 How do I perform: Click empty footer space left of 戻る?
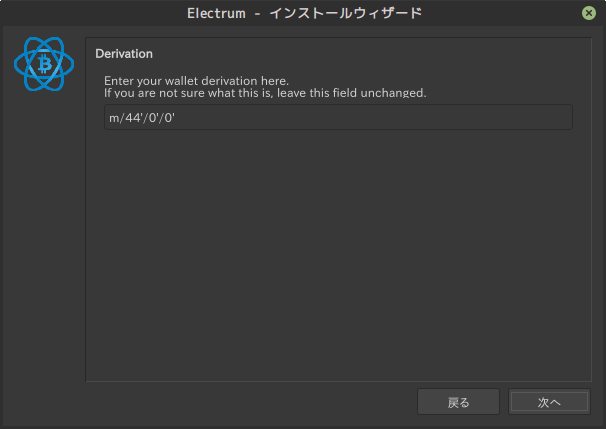(x=250, y=402)
